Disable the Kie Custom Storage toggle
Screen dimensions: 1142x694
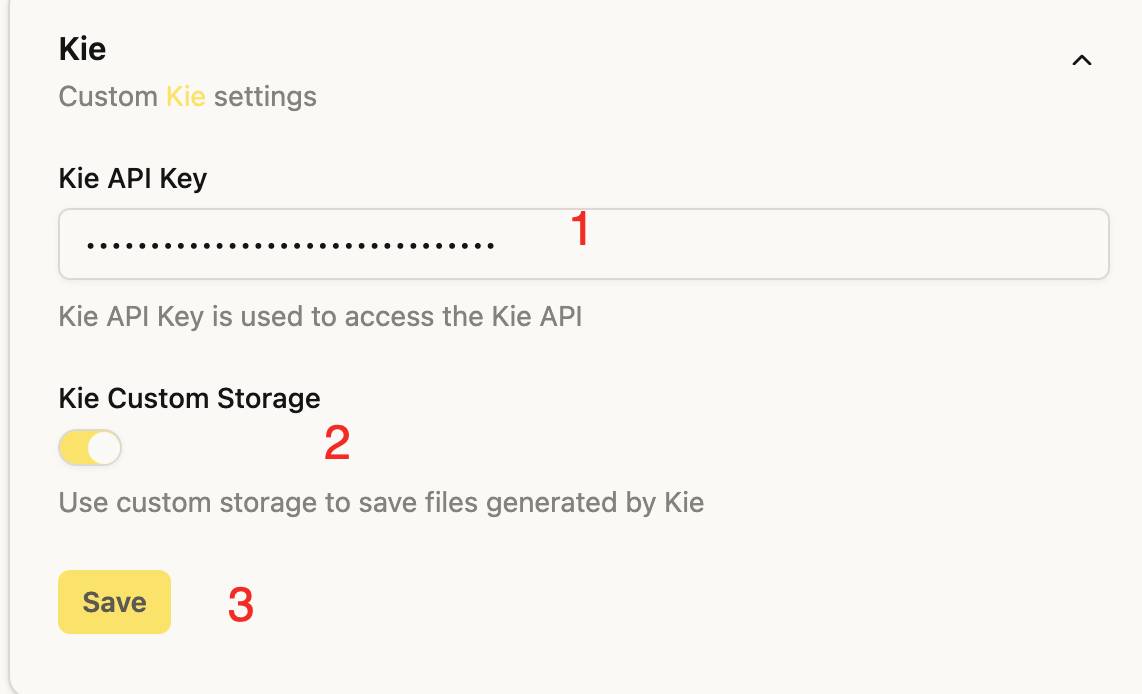(x=90, y=448)
